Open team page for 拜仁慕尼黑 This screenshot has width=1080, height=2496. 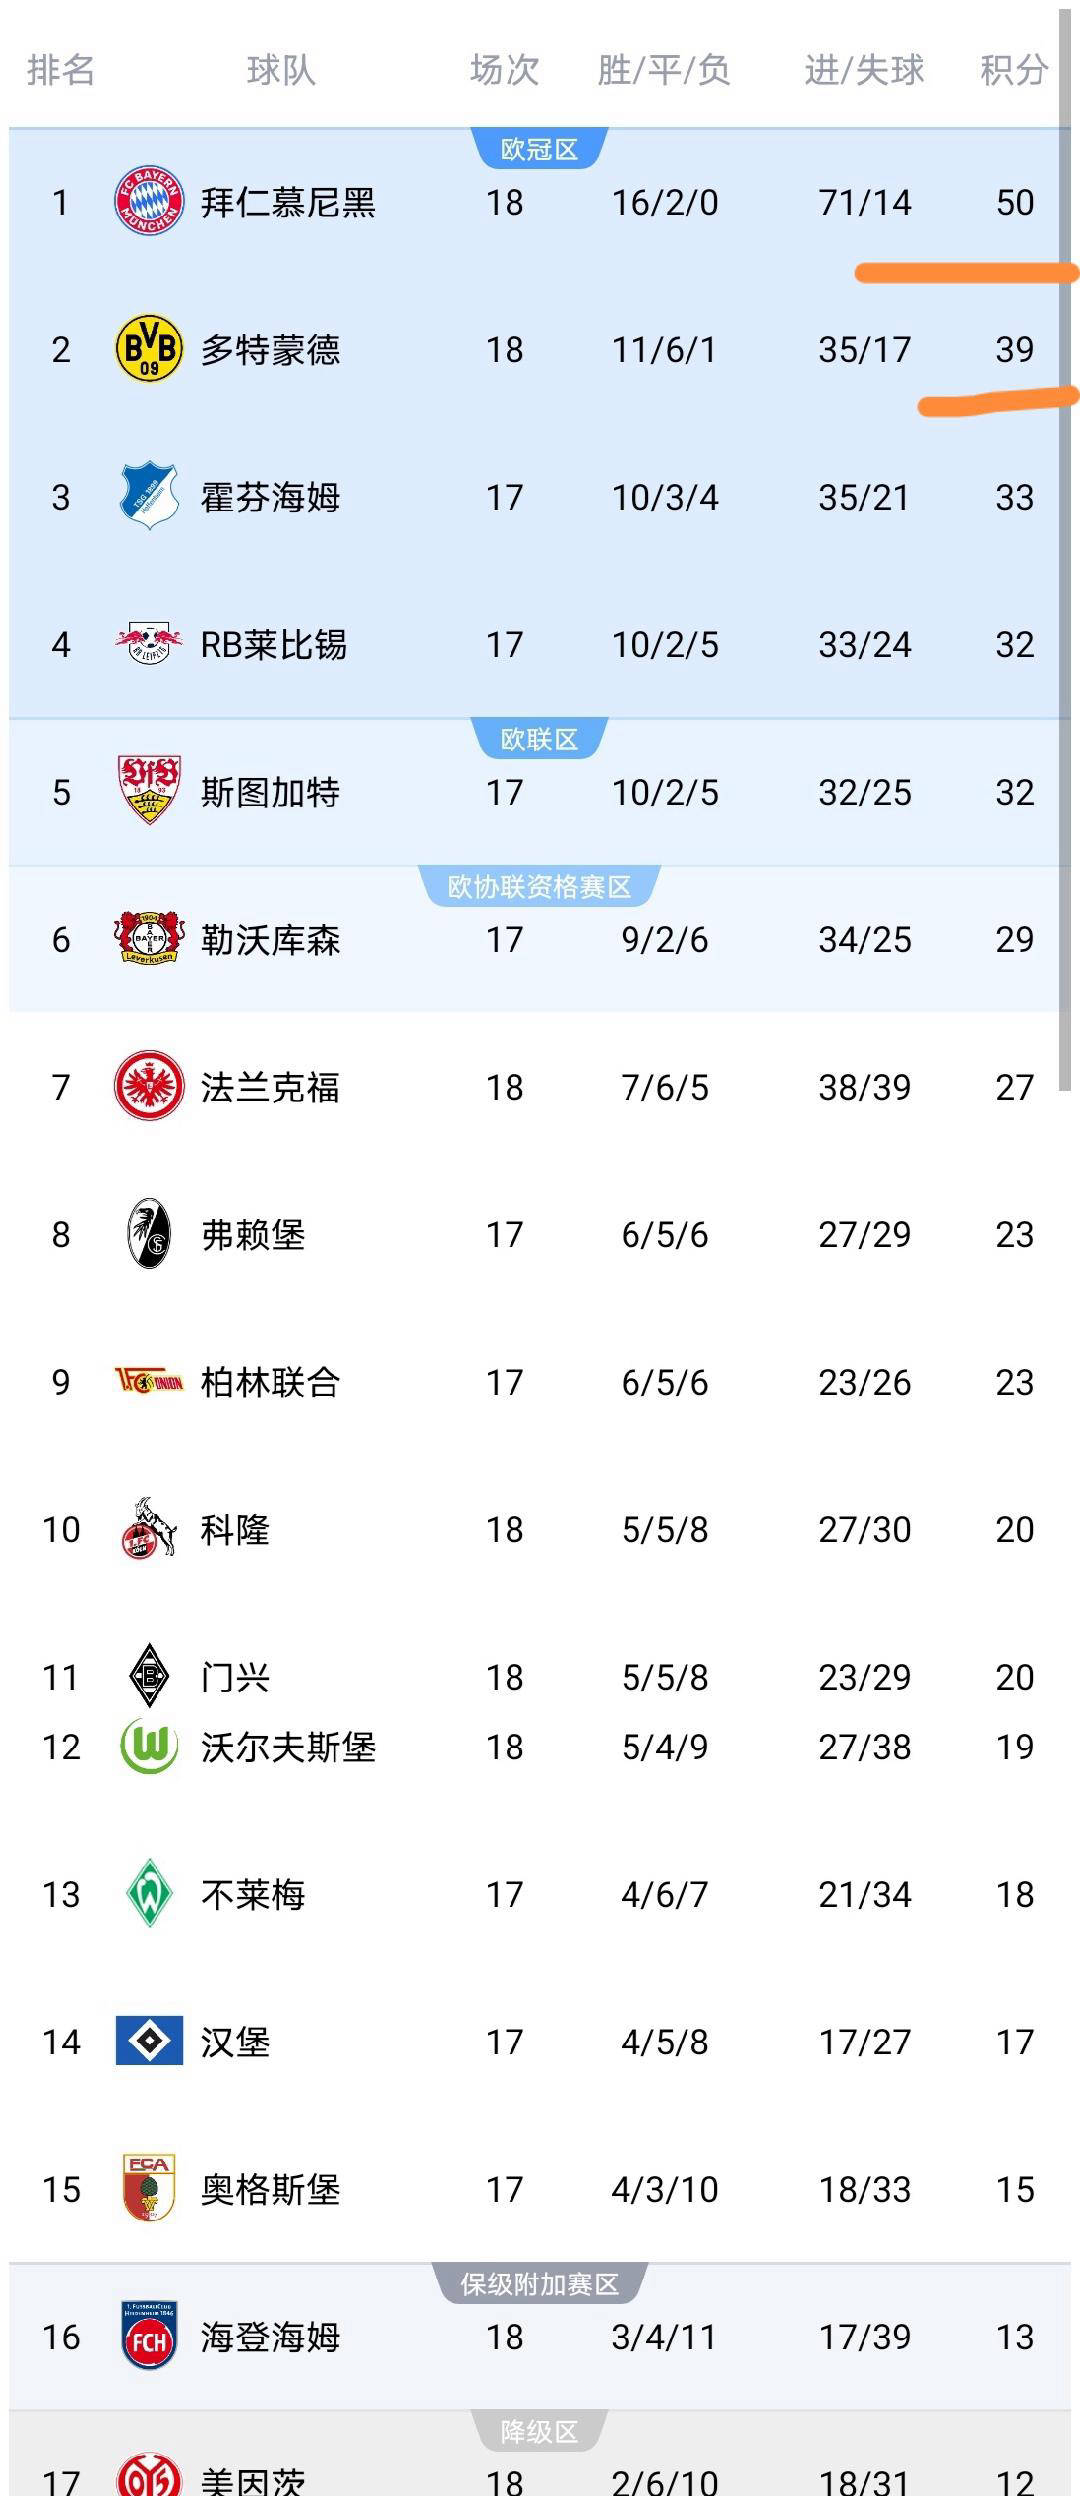[x=288, y=202]
